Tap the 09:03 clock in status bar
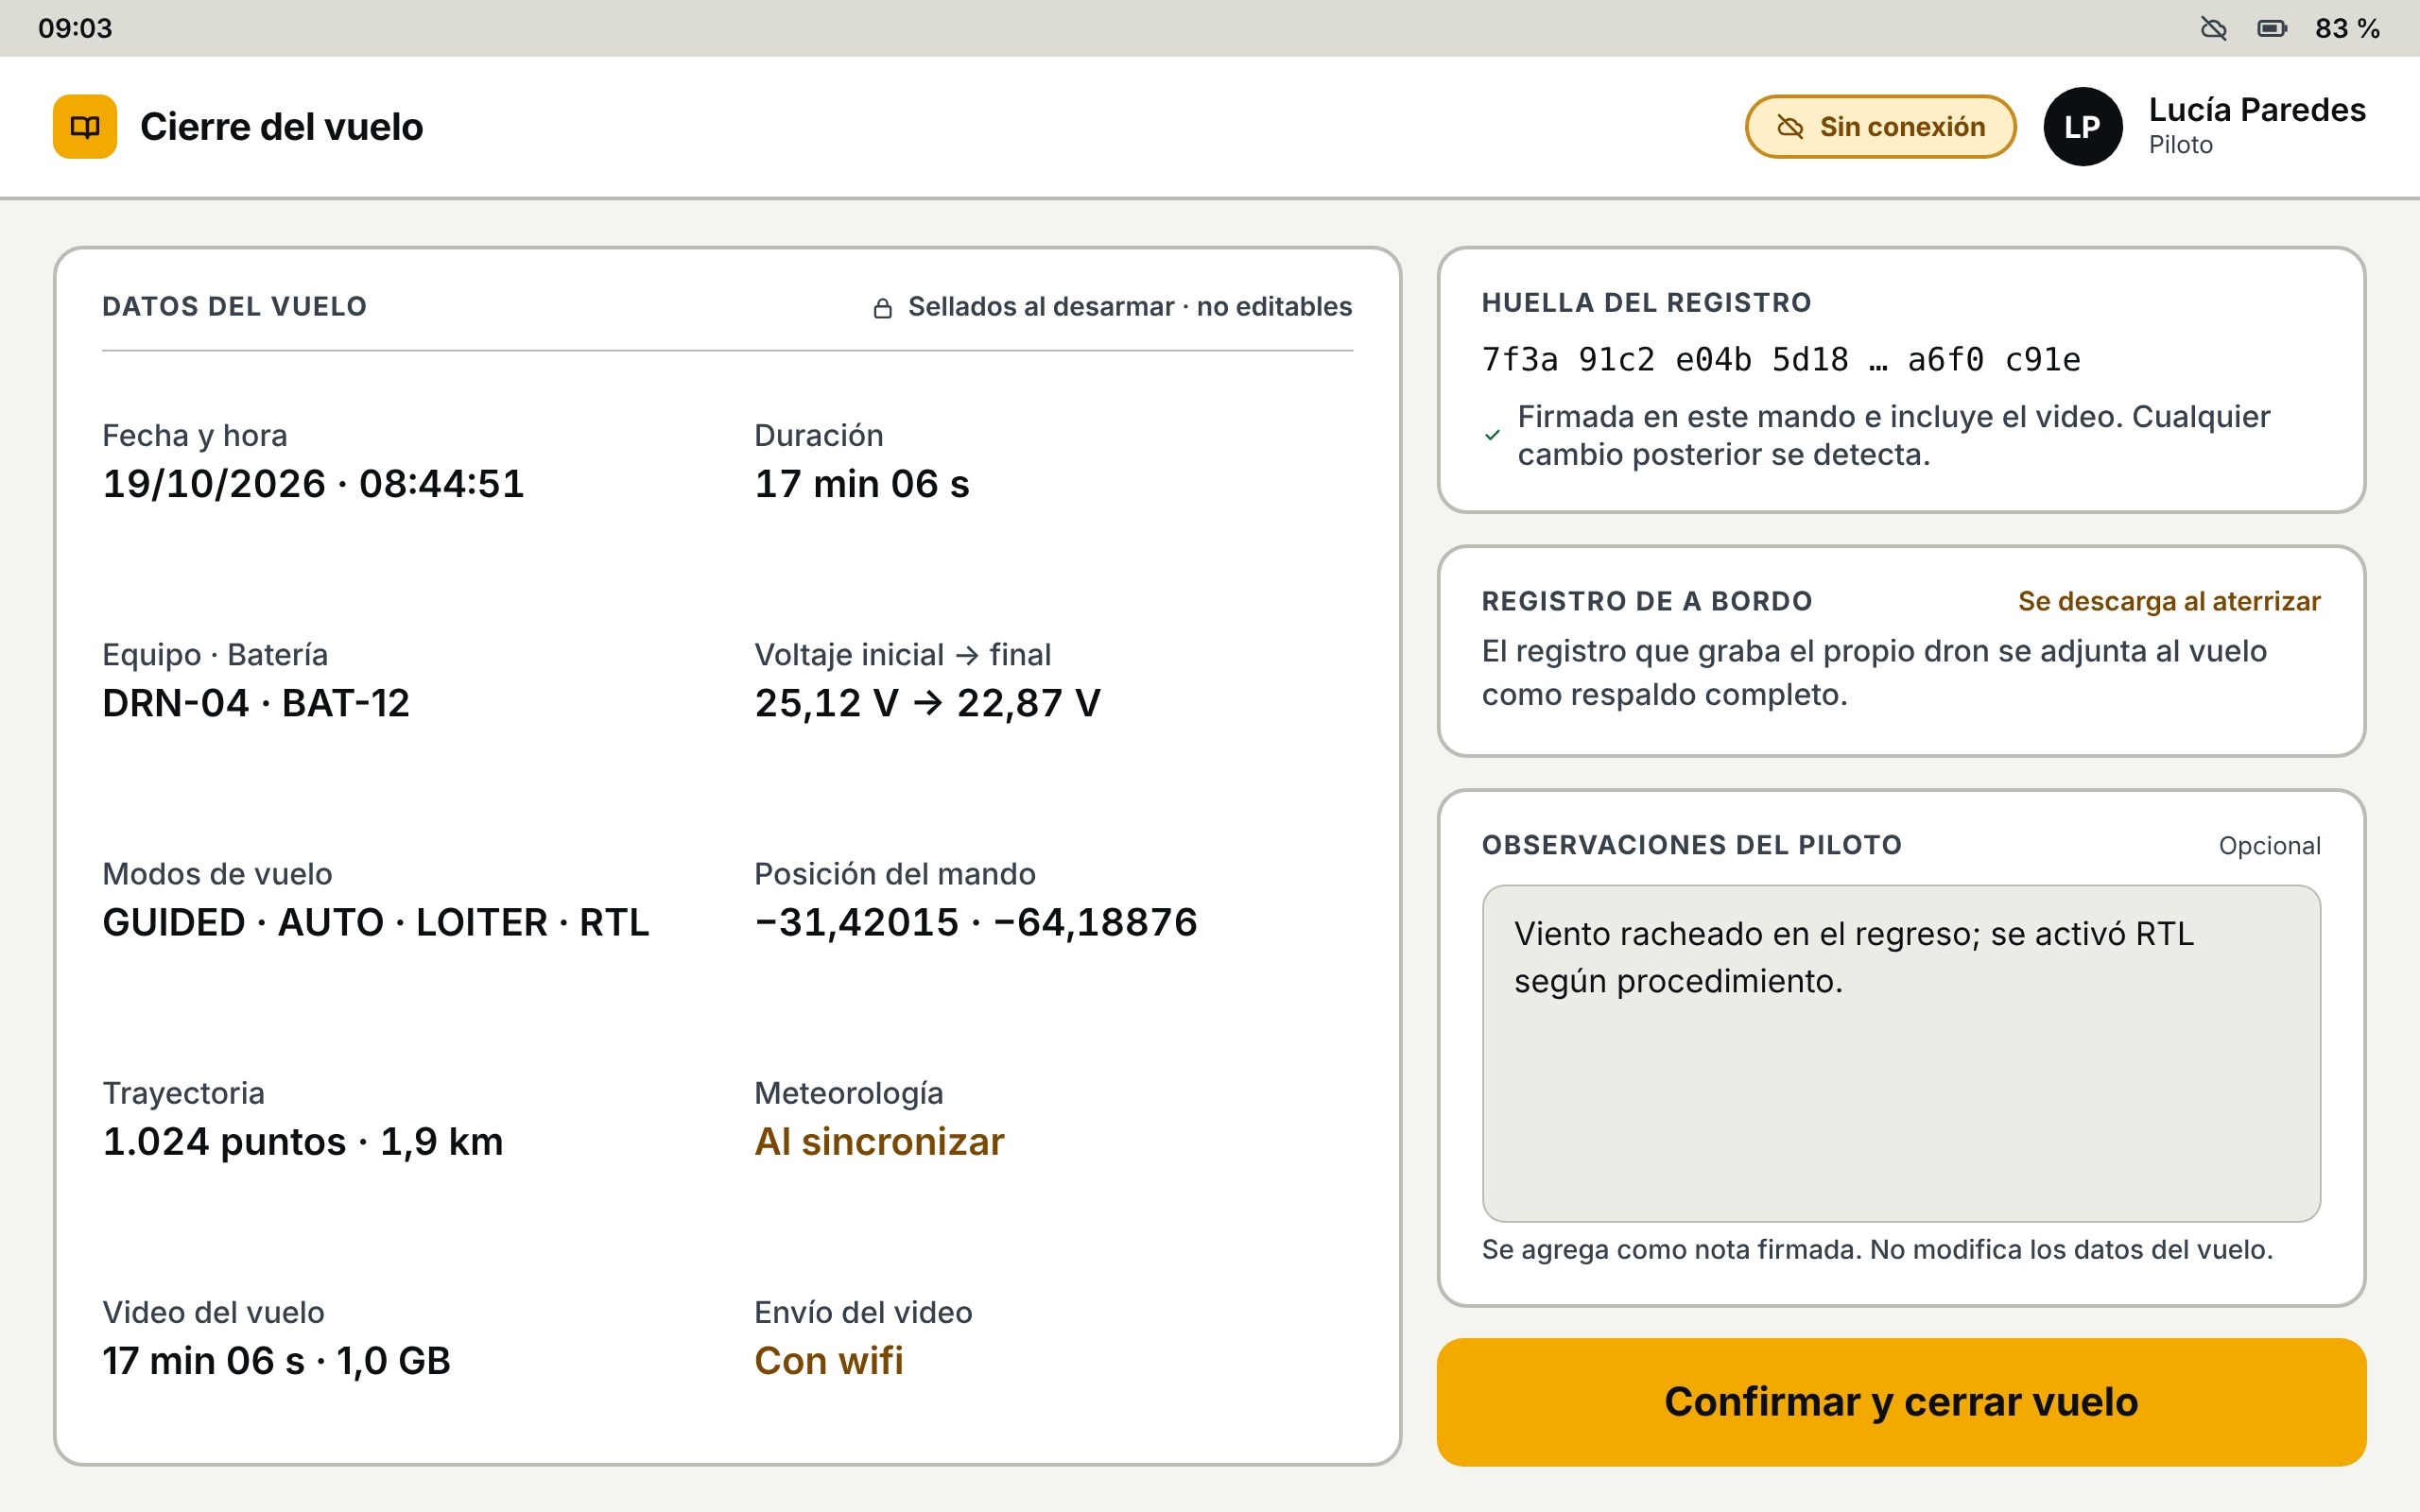2420x1512 pixels. [x=75, y=28]
